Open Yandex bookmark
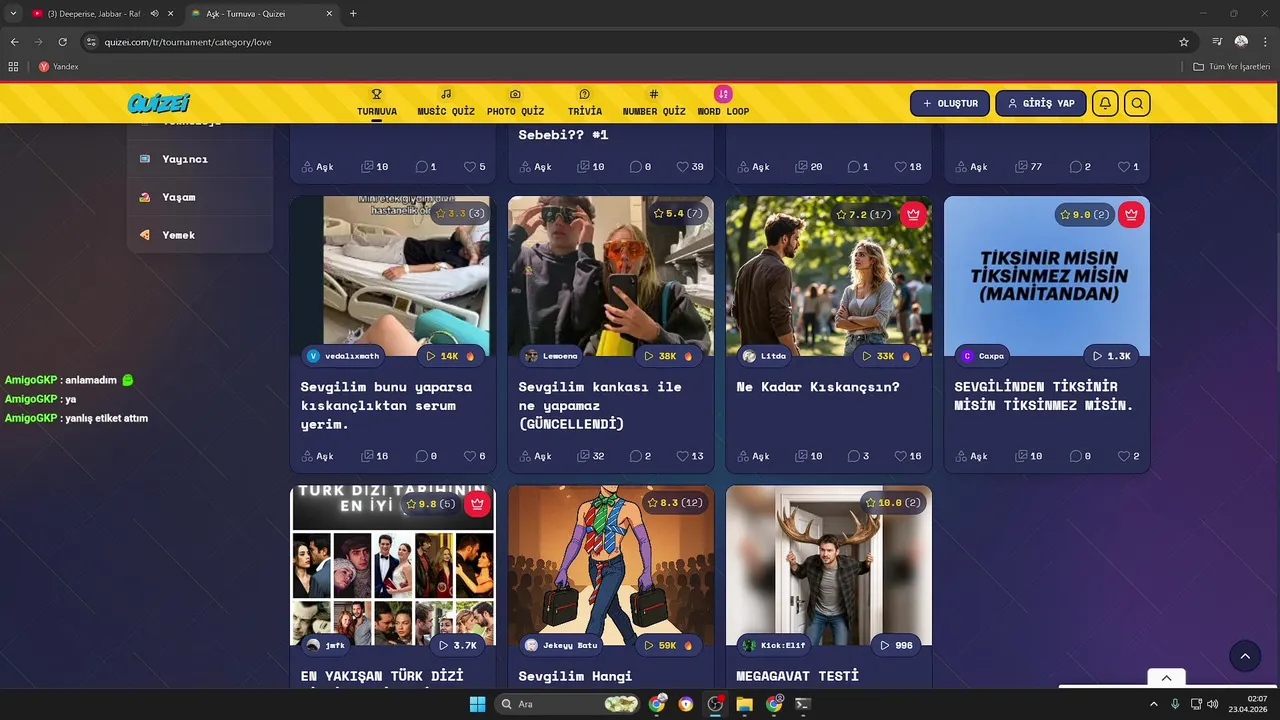 pyautogui.click(x=58, y=66)
